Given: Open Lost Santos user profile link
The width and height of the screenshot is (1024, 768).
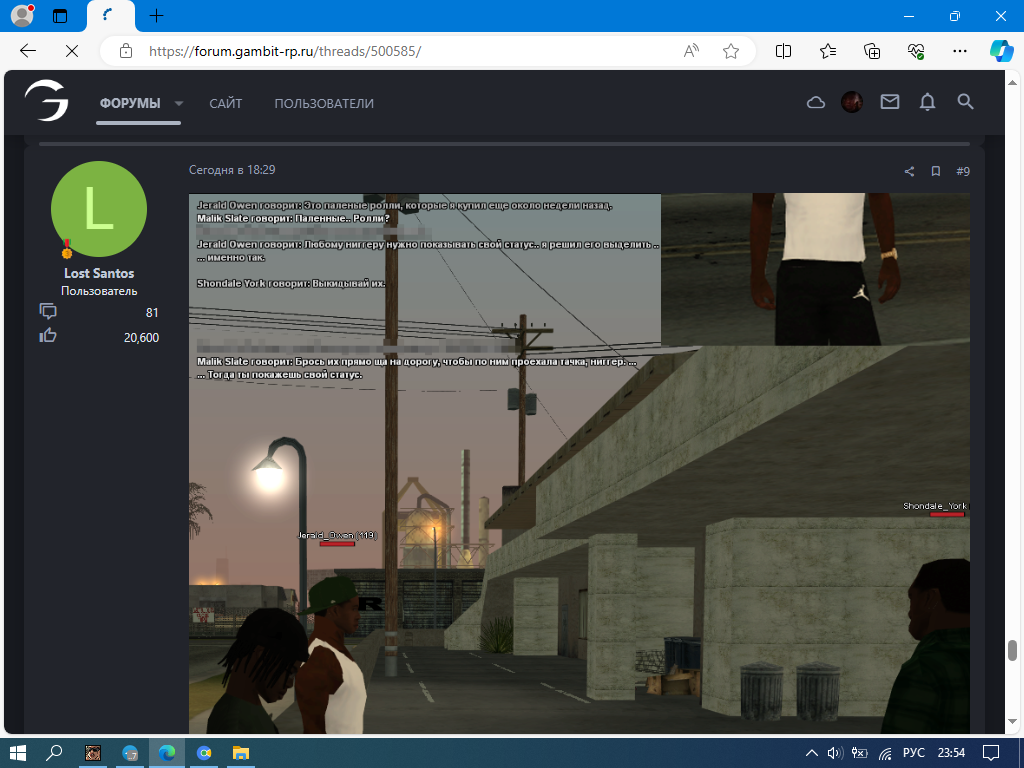Looking at the screenshot, I should 99,273.
